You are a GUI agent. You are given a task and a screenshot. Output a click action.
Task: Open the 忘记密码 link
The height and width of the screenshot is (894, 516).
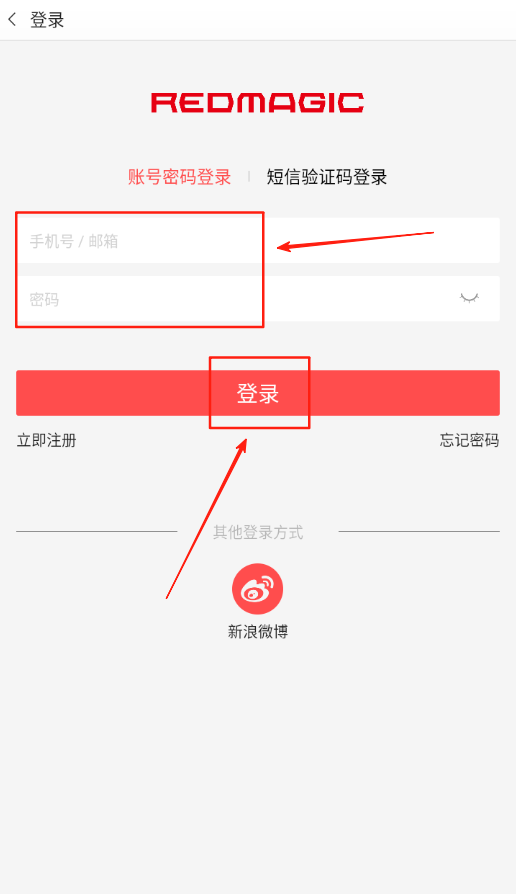pos(469,440)
